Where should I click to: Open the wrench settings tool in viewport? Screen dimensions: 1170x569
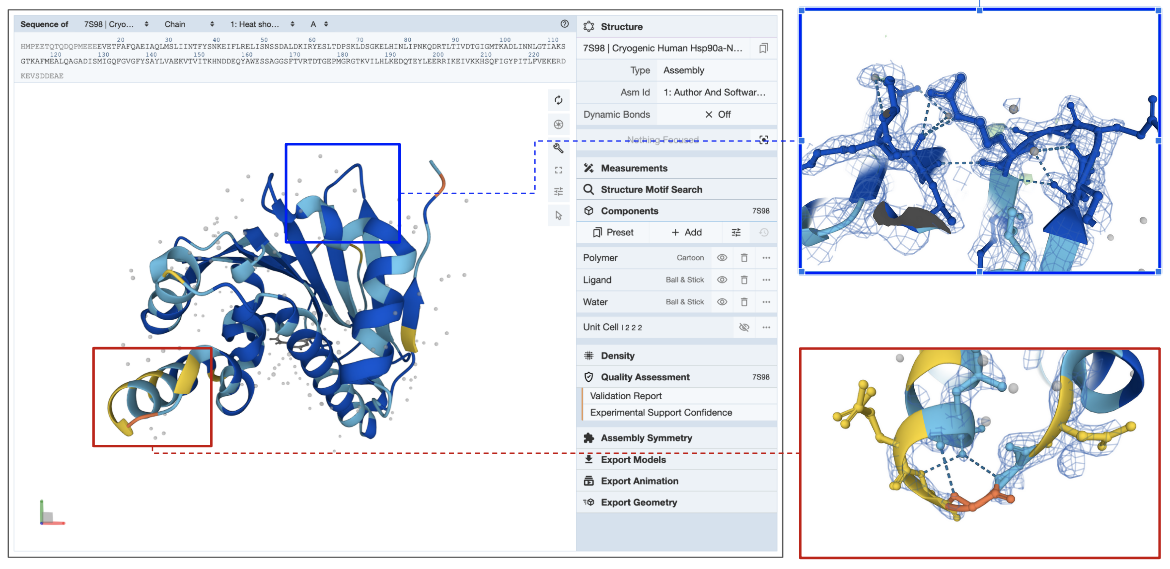point(559,147)
